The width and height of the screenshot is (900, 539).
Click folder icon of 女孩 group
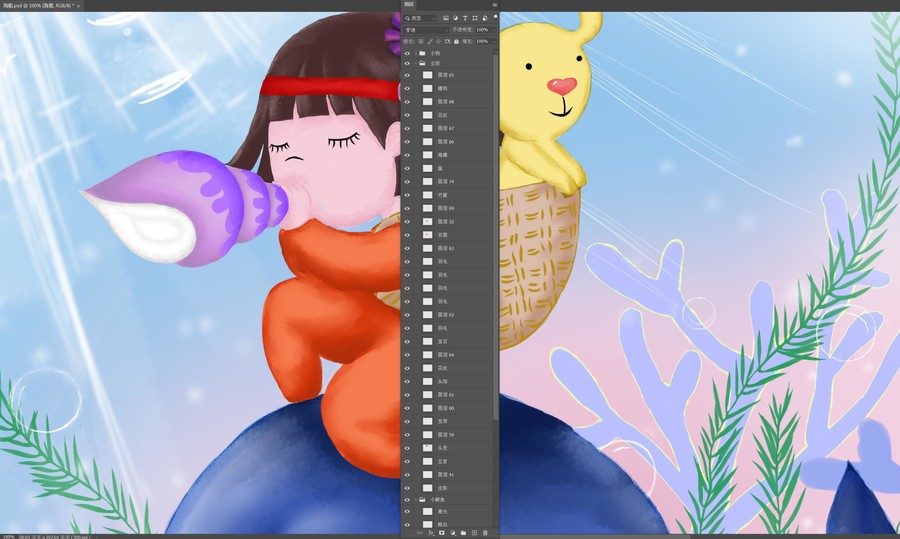[x=422, y=63]
